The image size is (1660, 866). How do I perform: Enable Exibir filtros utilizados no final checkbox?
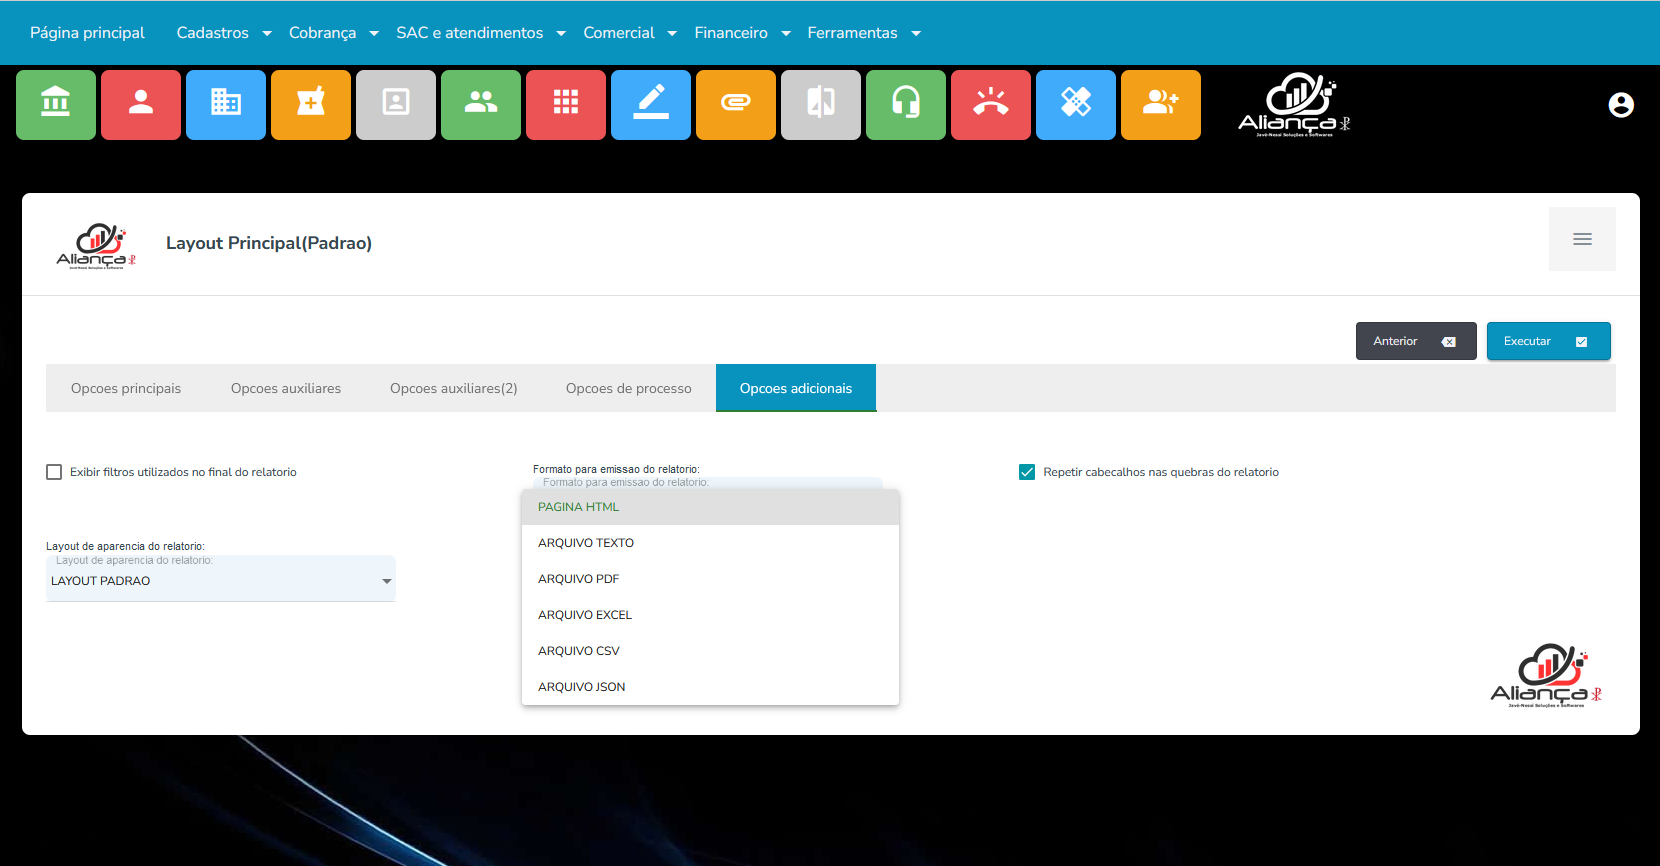[54, 472]
